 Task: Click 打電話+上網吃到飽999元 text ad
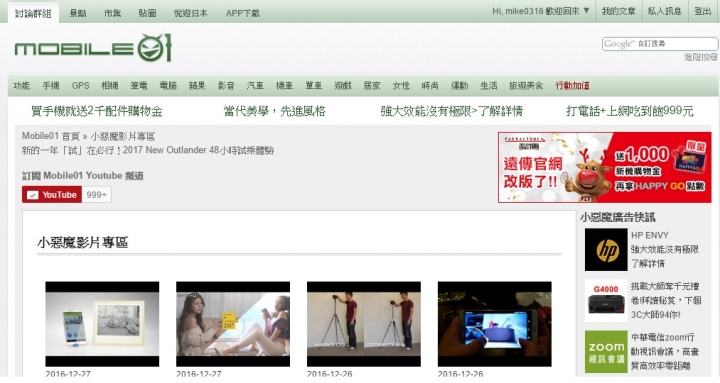(630, 111)
